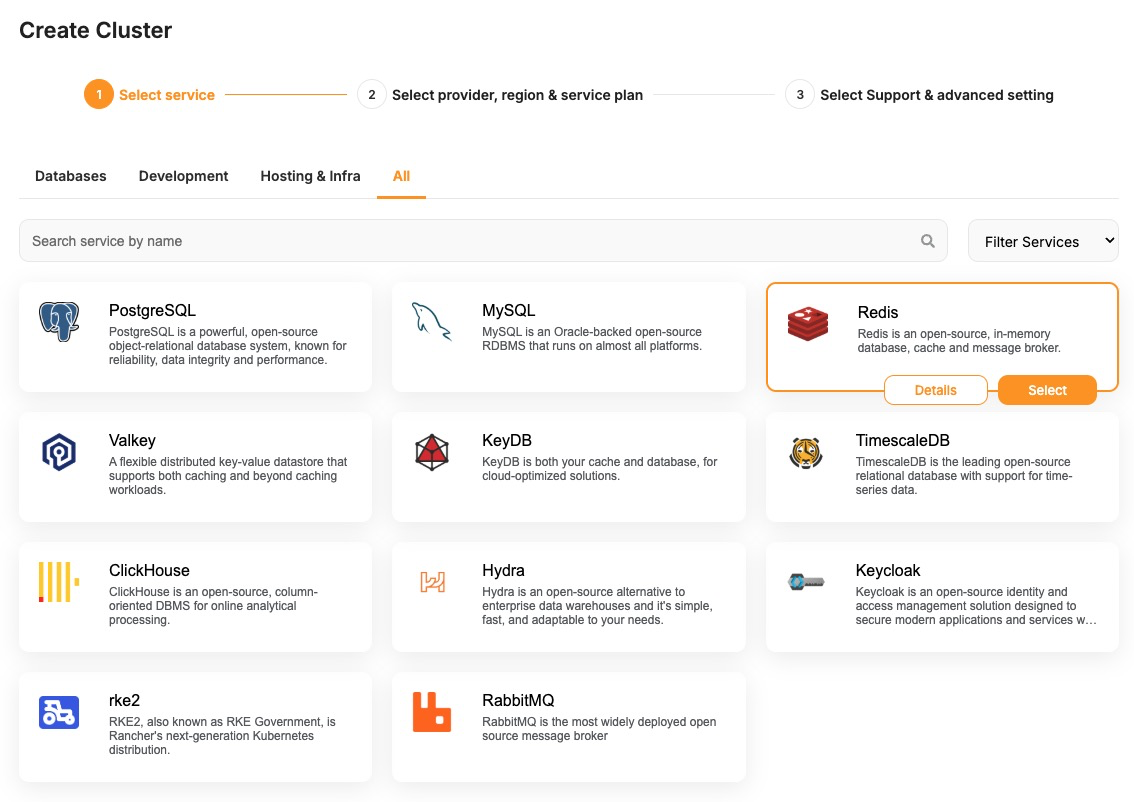Screen dimensions: 1134x802
Task: Click the search magnifier icon
Action: (928, 241)
